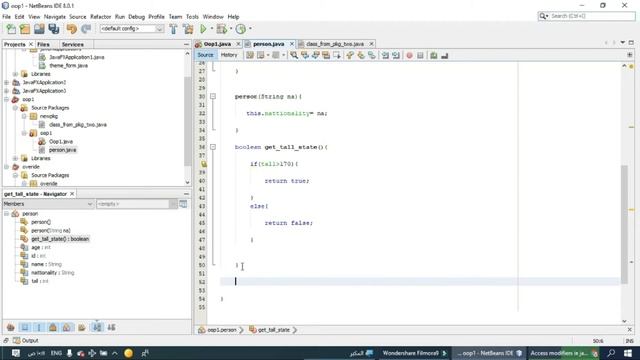This screenshot has width=640, height=360.
Task: Click the Debug Project icon
Action: coord(222,29)
